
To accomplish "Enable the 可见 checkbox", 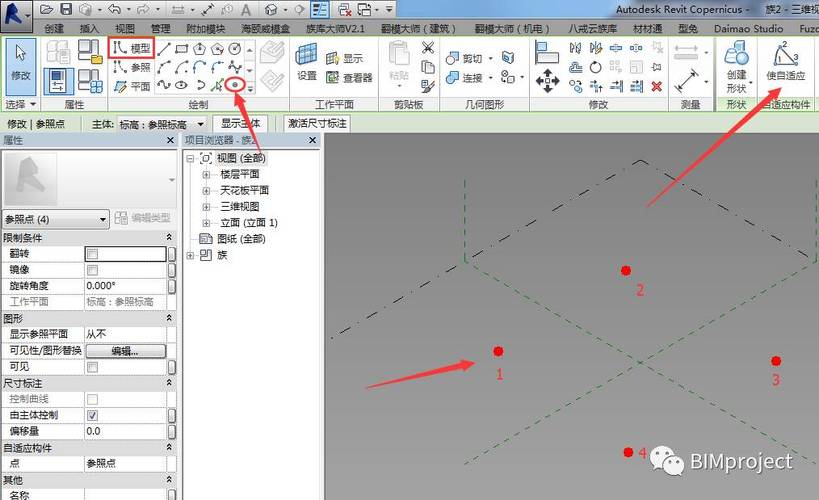I will tap(92, 367).
